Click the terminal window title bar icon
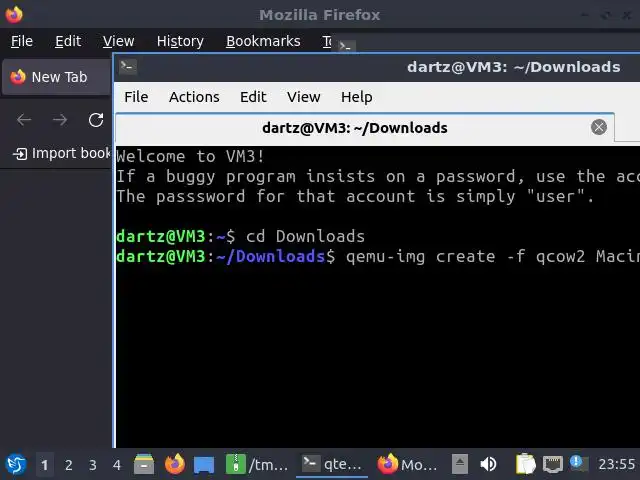This screenshot has height=480, width=640. click(128, 66)
